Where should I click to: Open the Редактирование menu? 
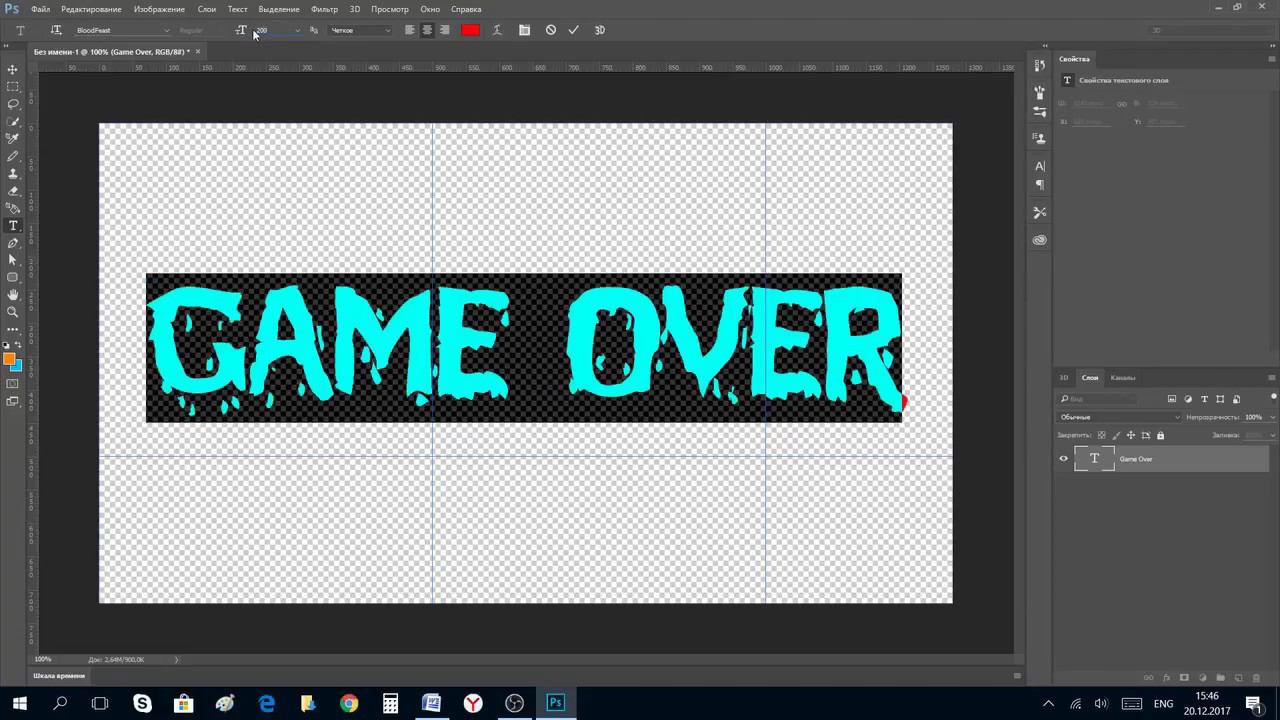[x=91, y=9]
